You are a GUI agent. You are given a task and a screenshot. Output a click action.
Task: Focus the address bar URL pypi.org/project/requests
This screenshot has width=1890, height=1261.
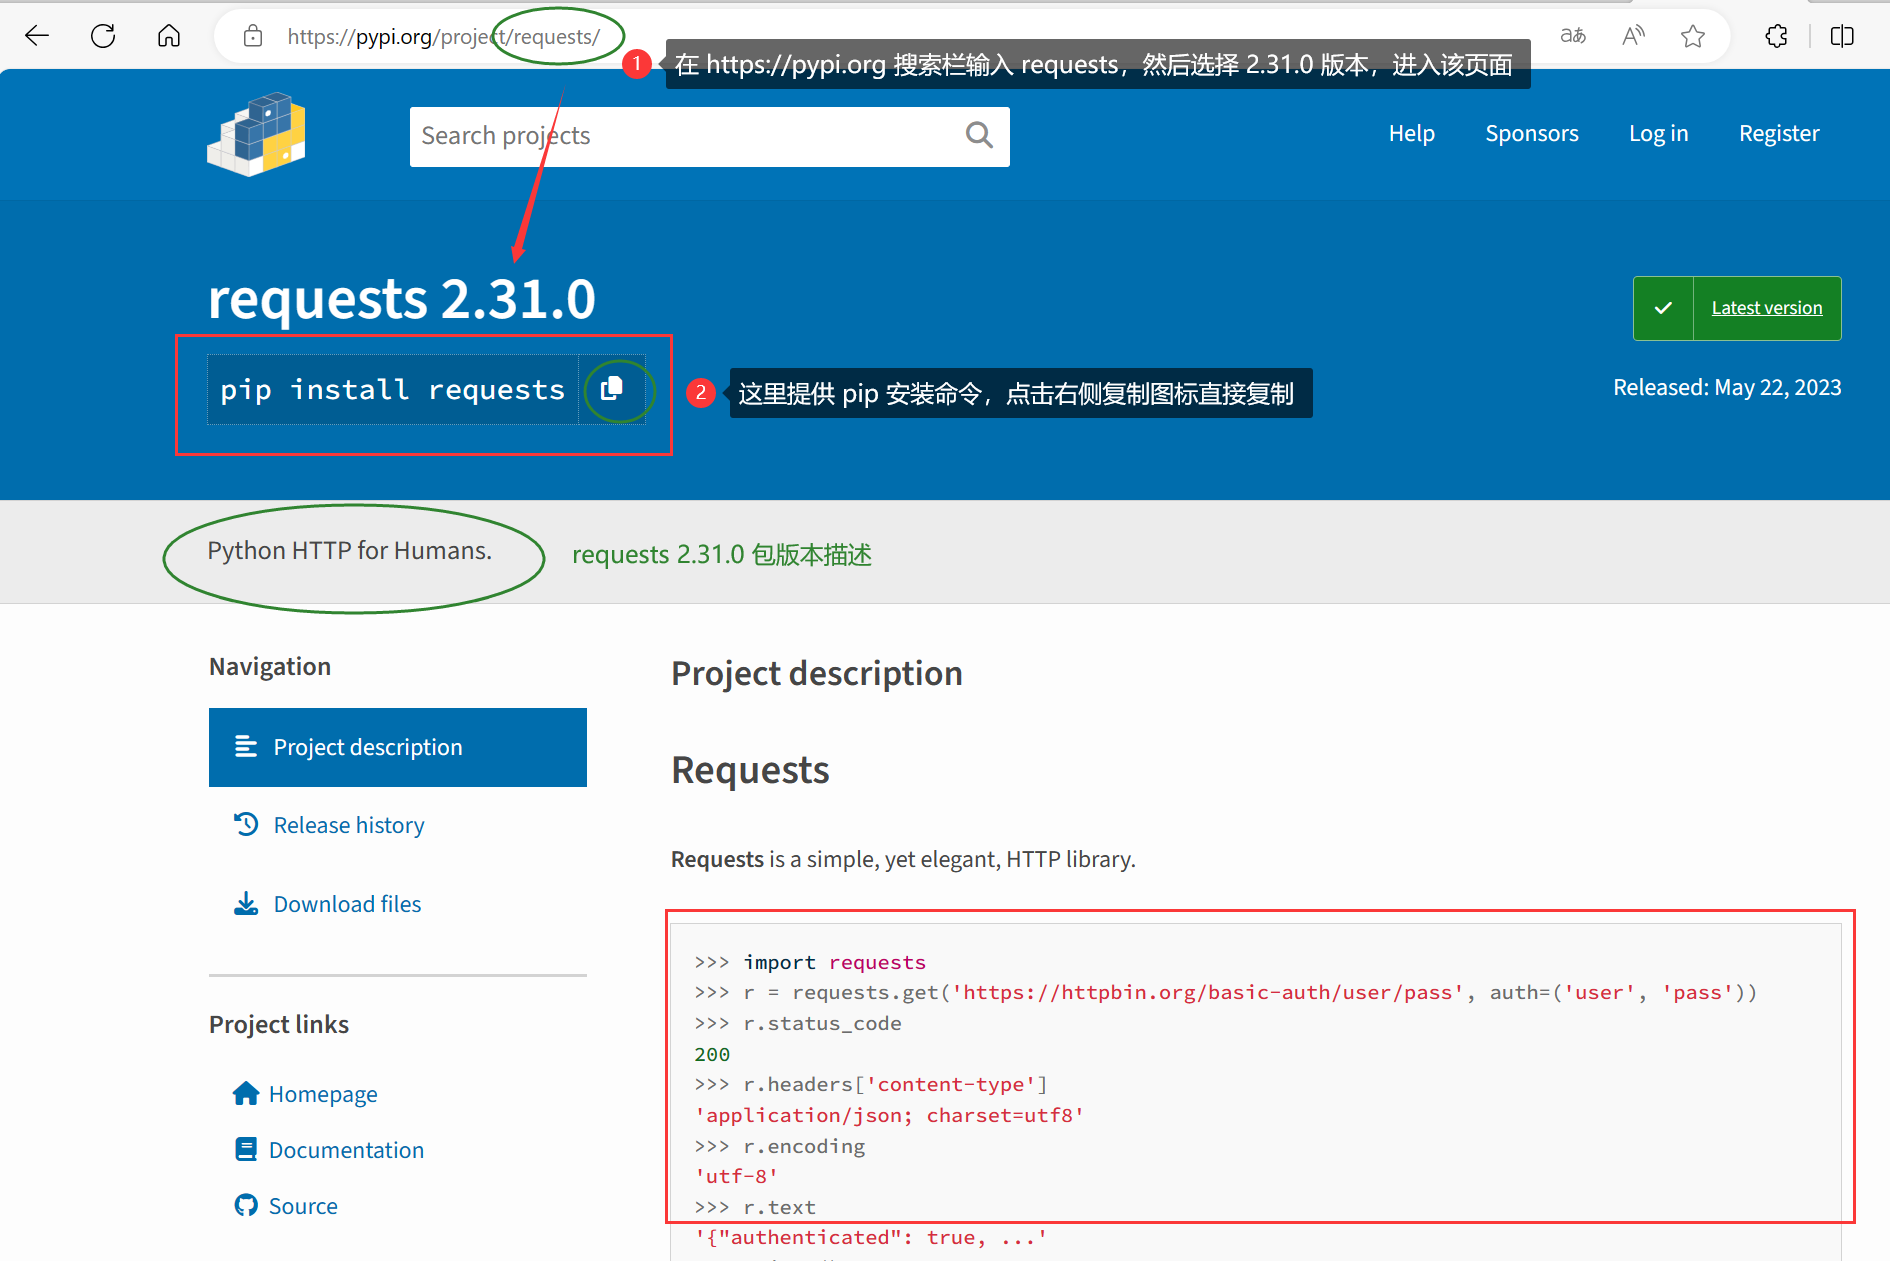point(443,37)
